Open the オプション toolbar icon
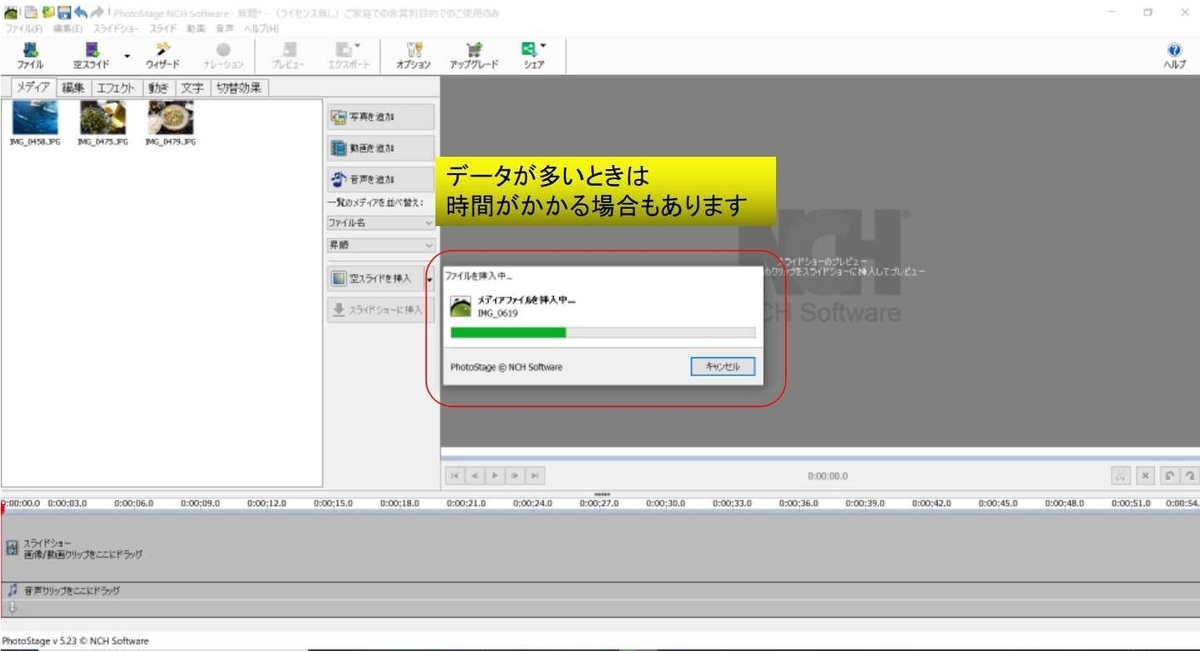Image resolution: width=1200 pixels, height=651 pixels. (x=414, y=56)
